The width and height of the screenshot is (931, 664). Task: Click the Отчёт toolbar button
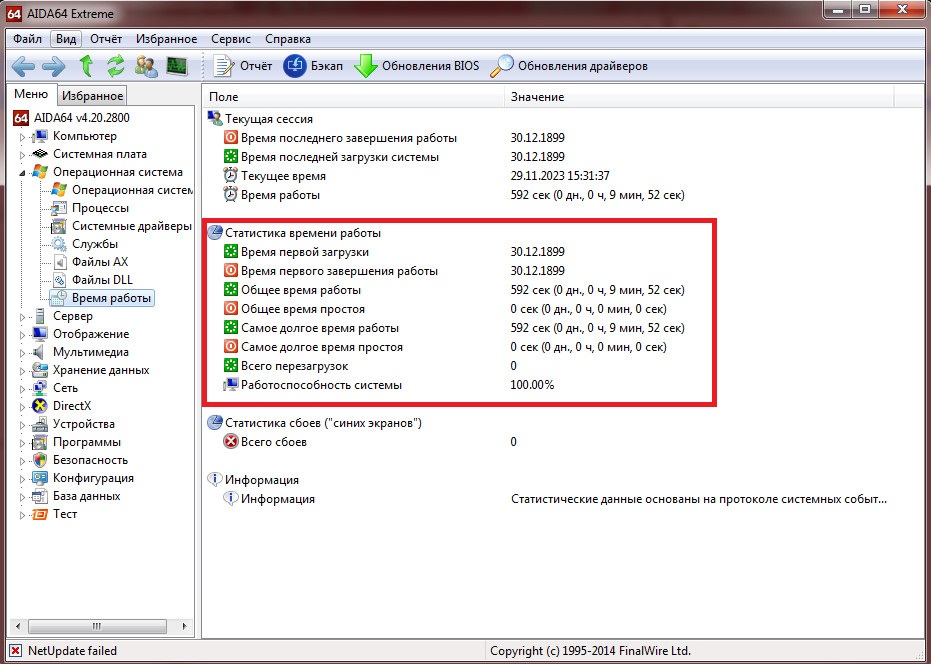(242, 66)
